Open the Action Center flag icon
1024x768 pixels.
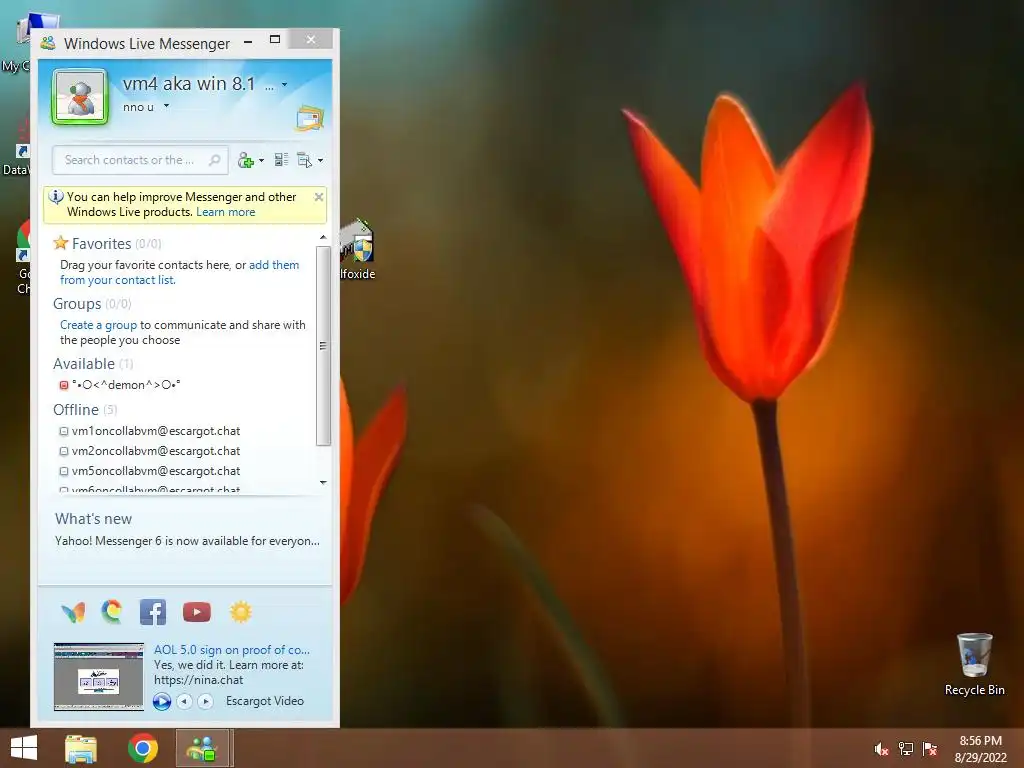pyautogui.click(x=930, y=749)
